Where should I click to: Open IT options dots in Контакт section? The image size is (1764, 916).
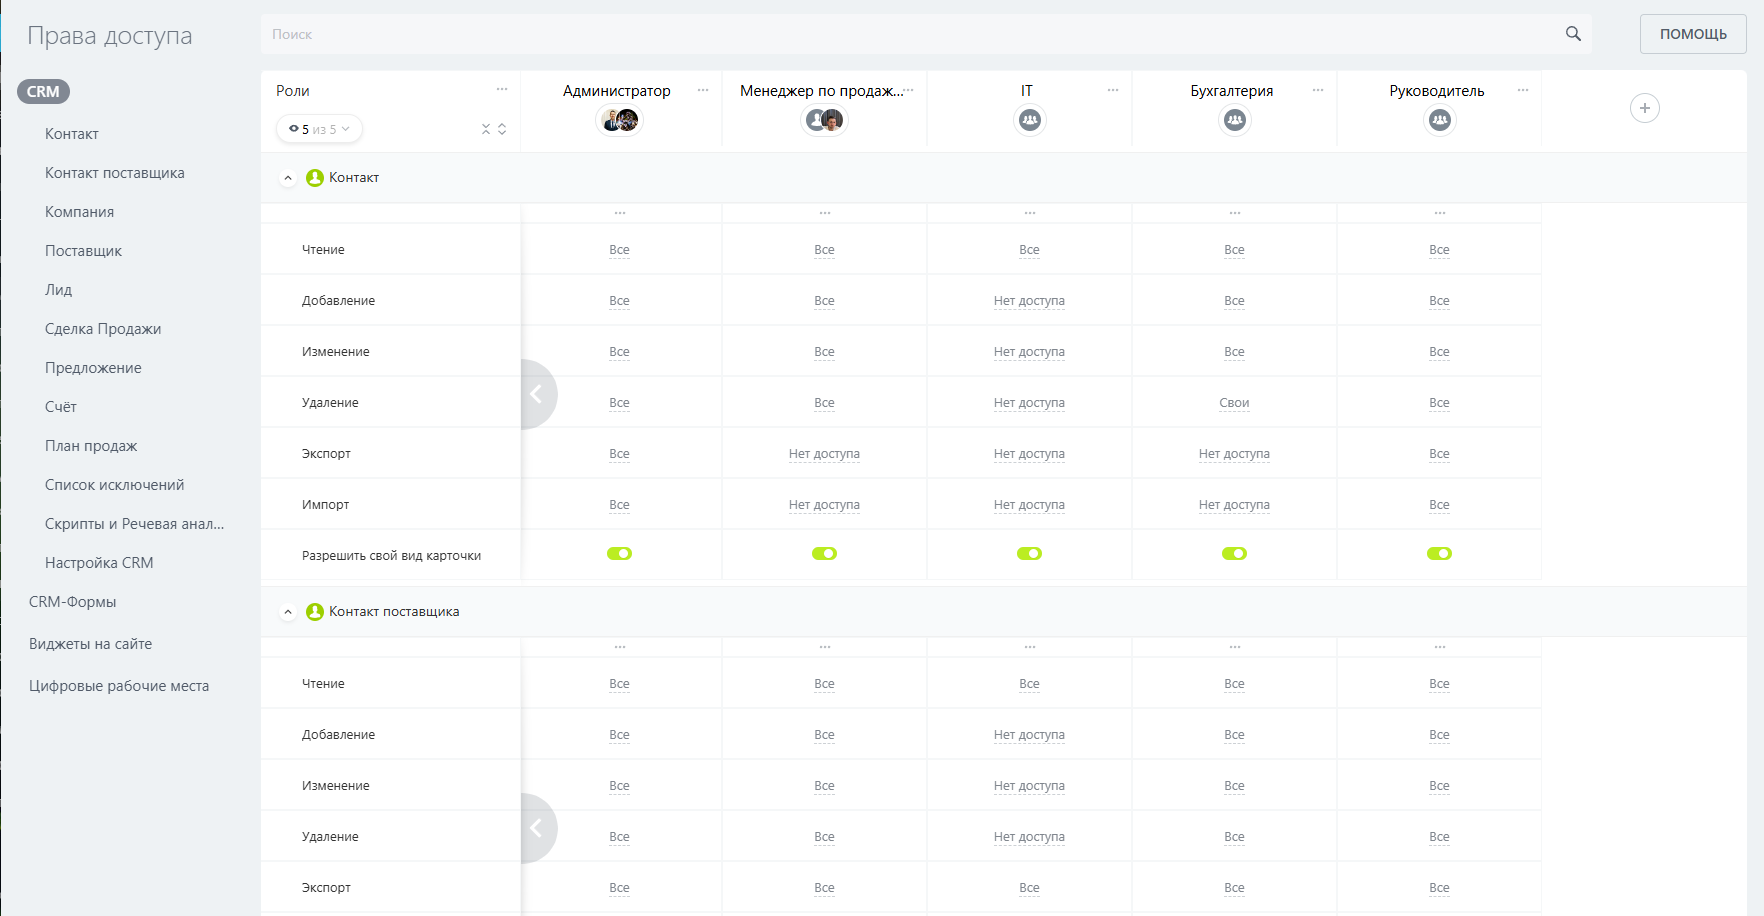[1030, 213]
